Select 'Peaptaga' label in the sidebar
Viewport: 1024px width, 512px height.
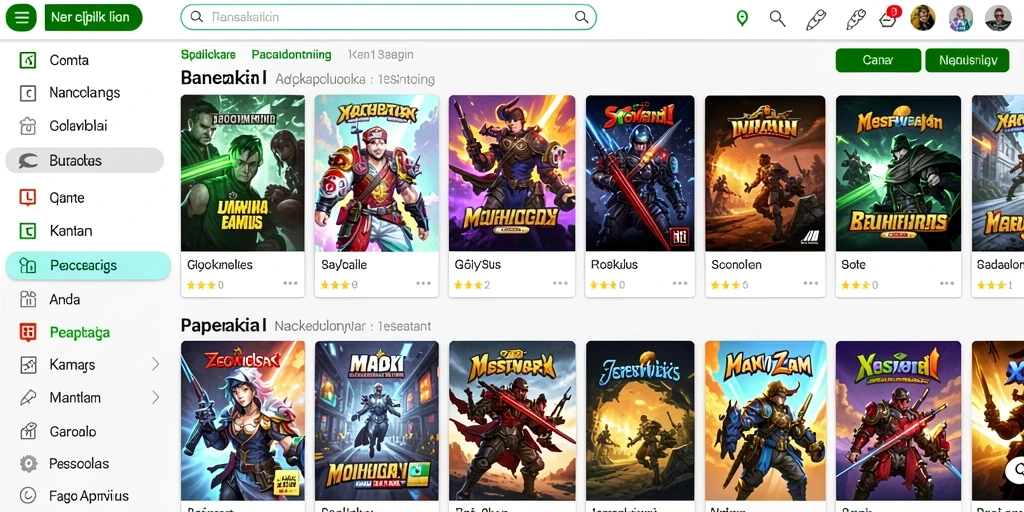(x=80, y=332)
